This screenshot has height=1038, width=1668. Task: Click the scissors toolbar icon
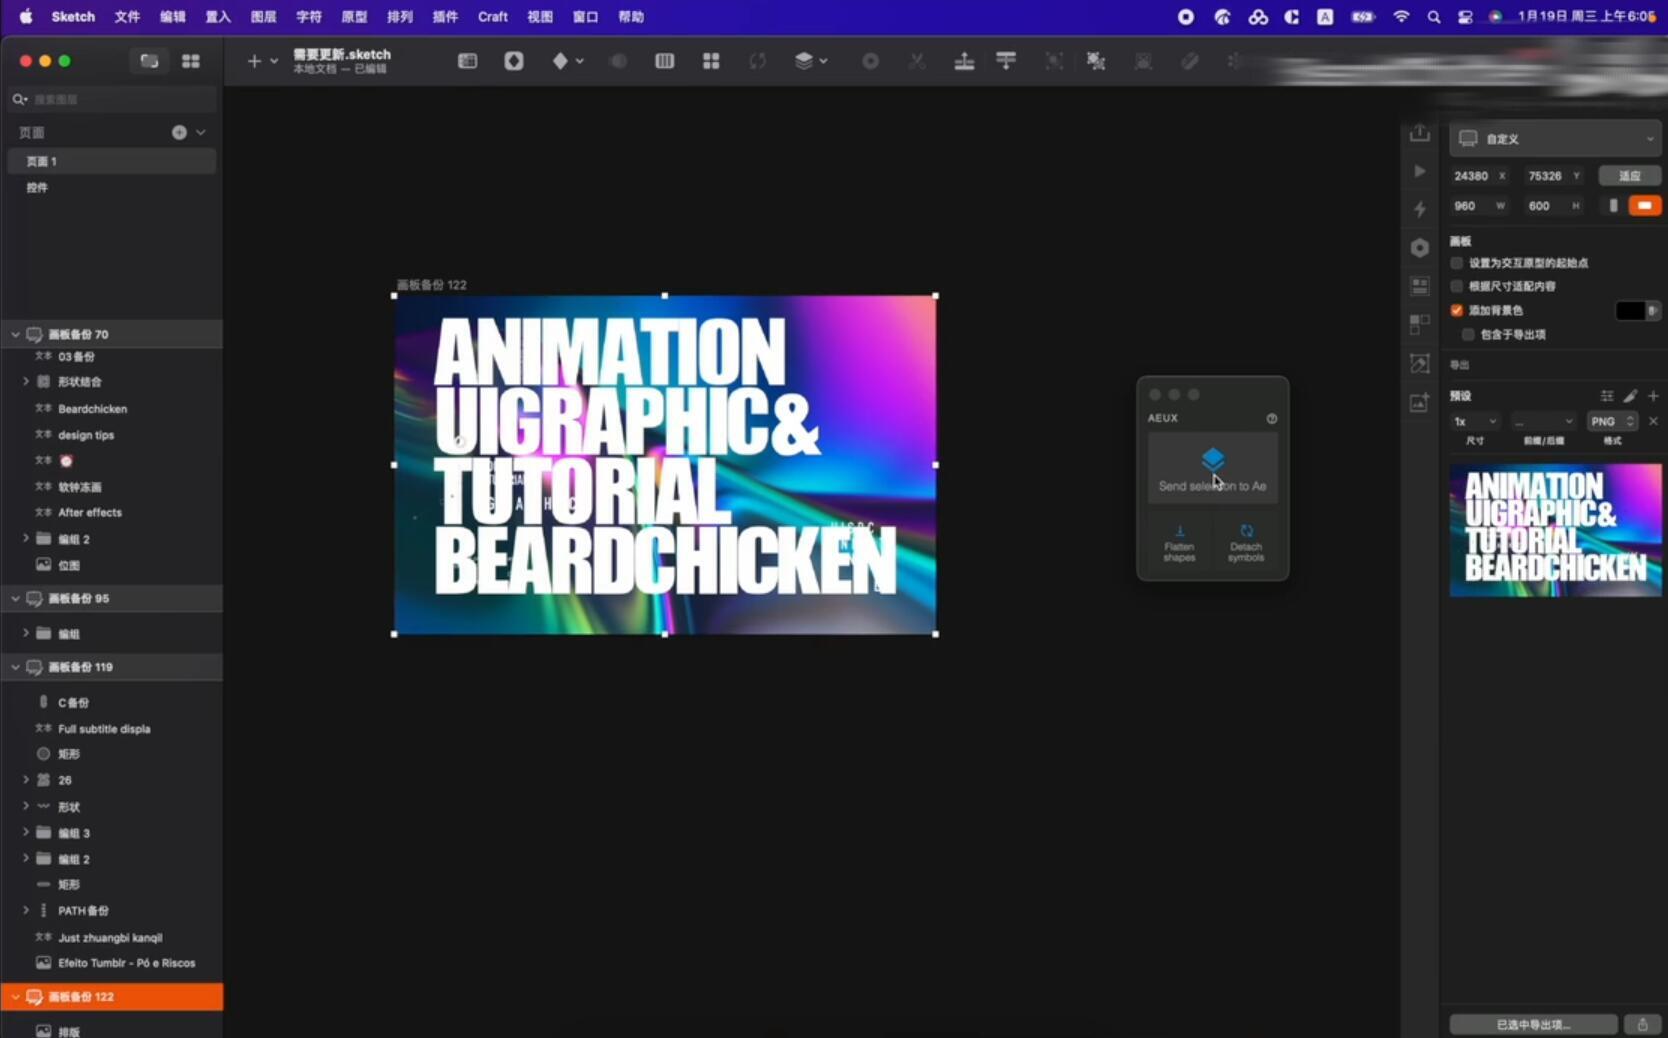coord(916,61)
